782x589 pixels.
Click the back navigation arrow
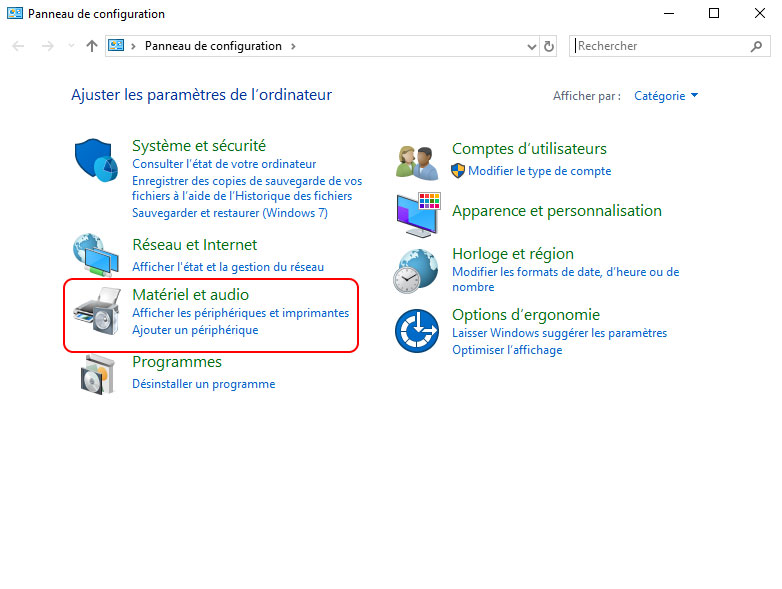18,46
